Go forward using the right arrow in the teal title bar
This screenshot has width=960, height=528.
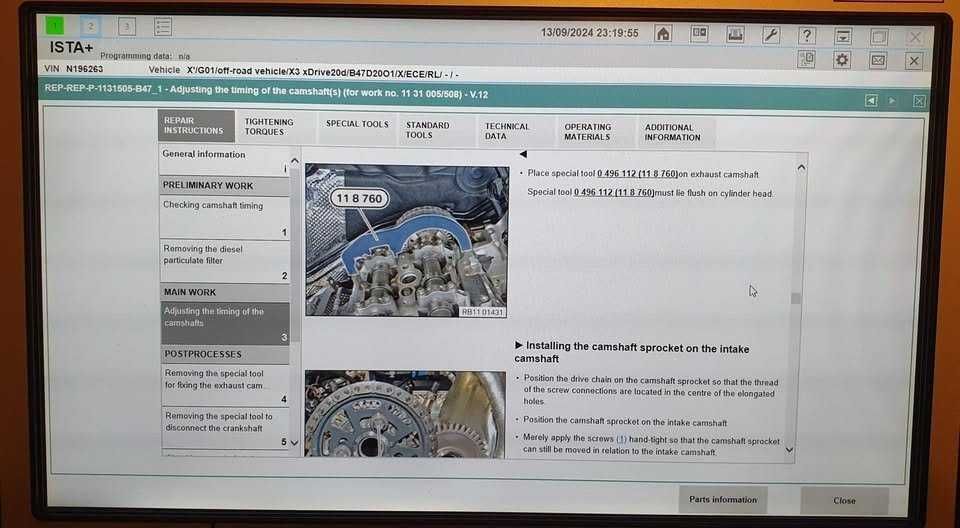click(x=892, y=100)
